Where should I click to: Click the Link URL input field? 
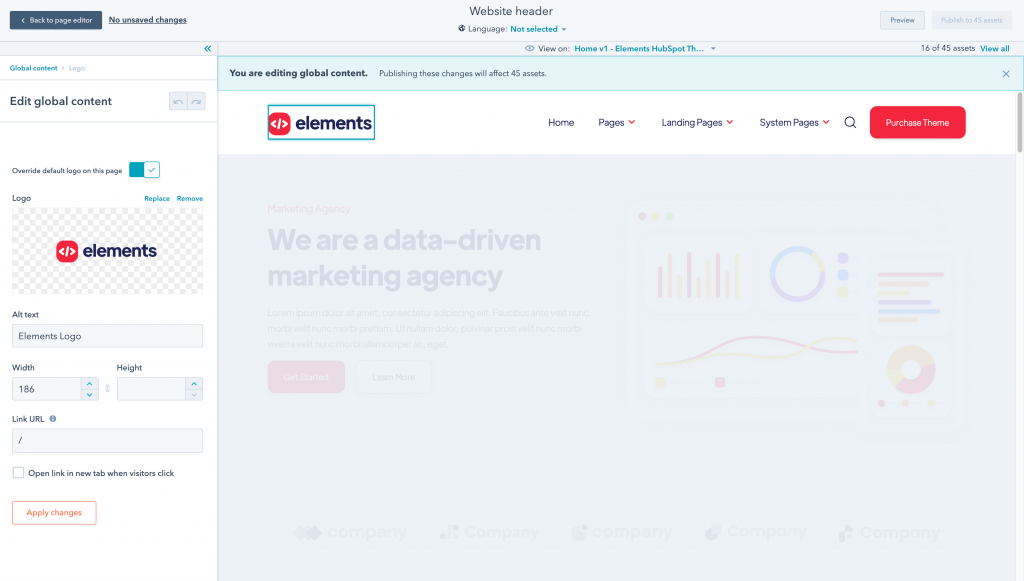click(107, 441)
